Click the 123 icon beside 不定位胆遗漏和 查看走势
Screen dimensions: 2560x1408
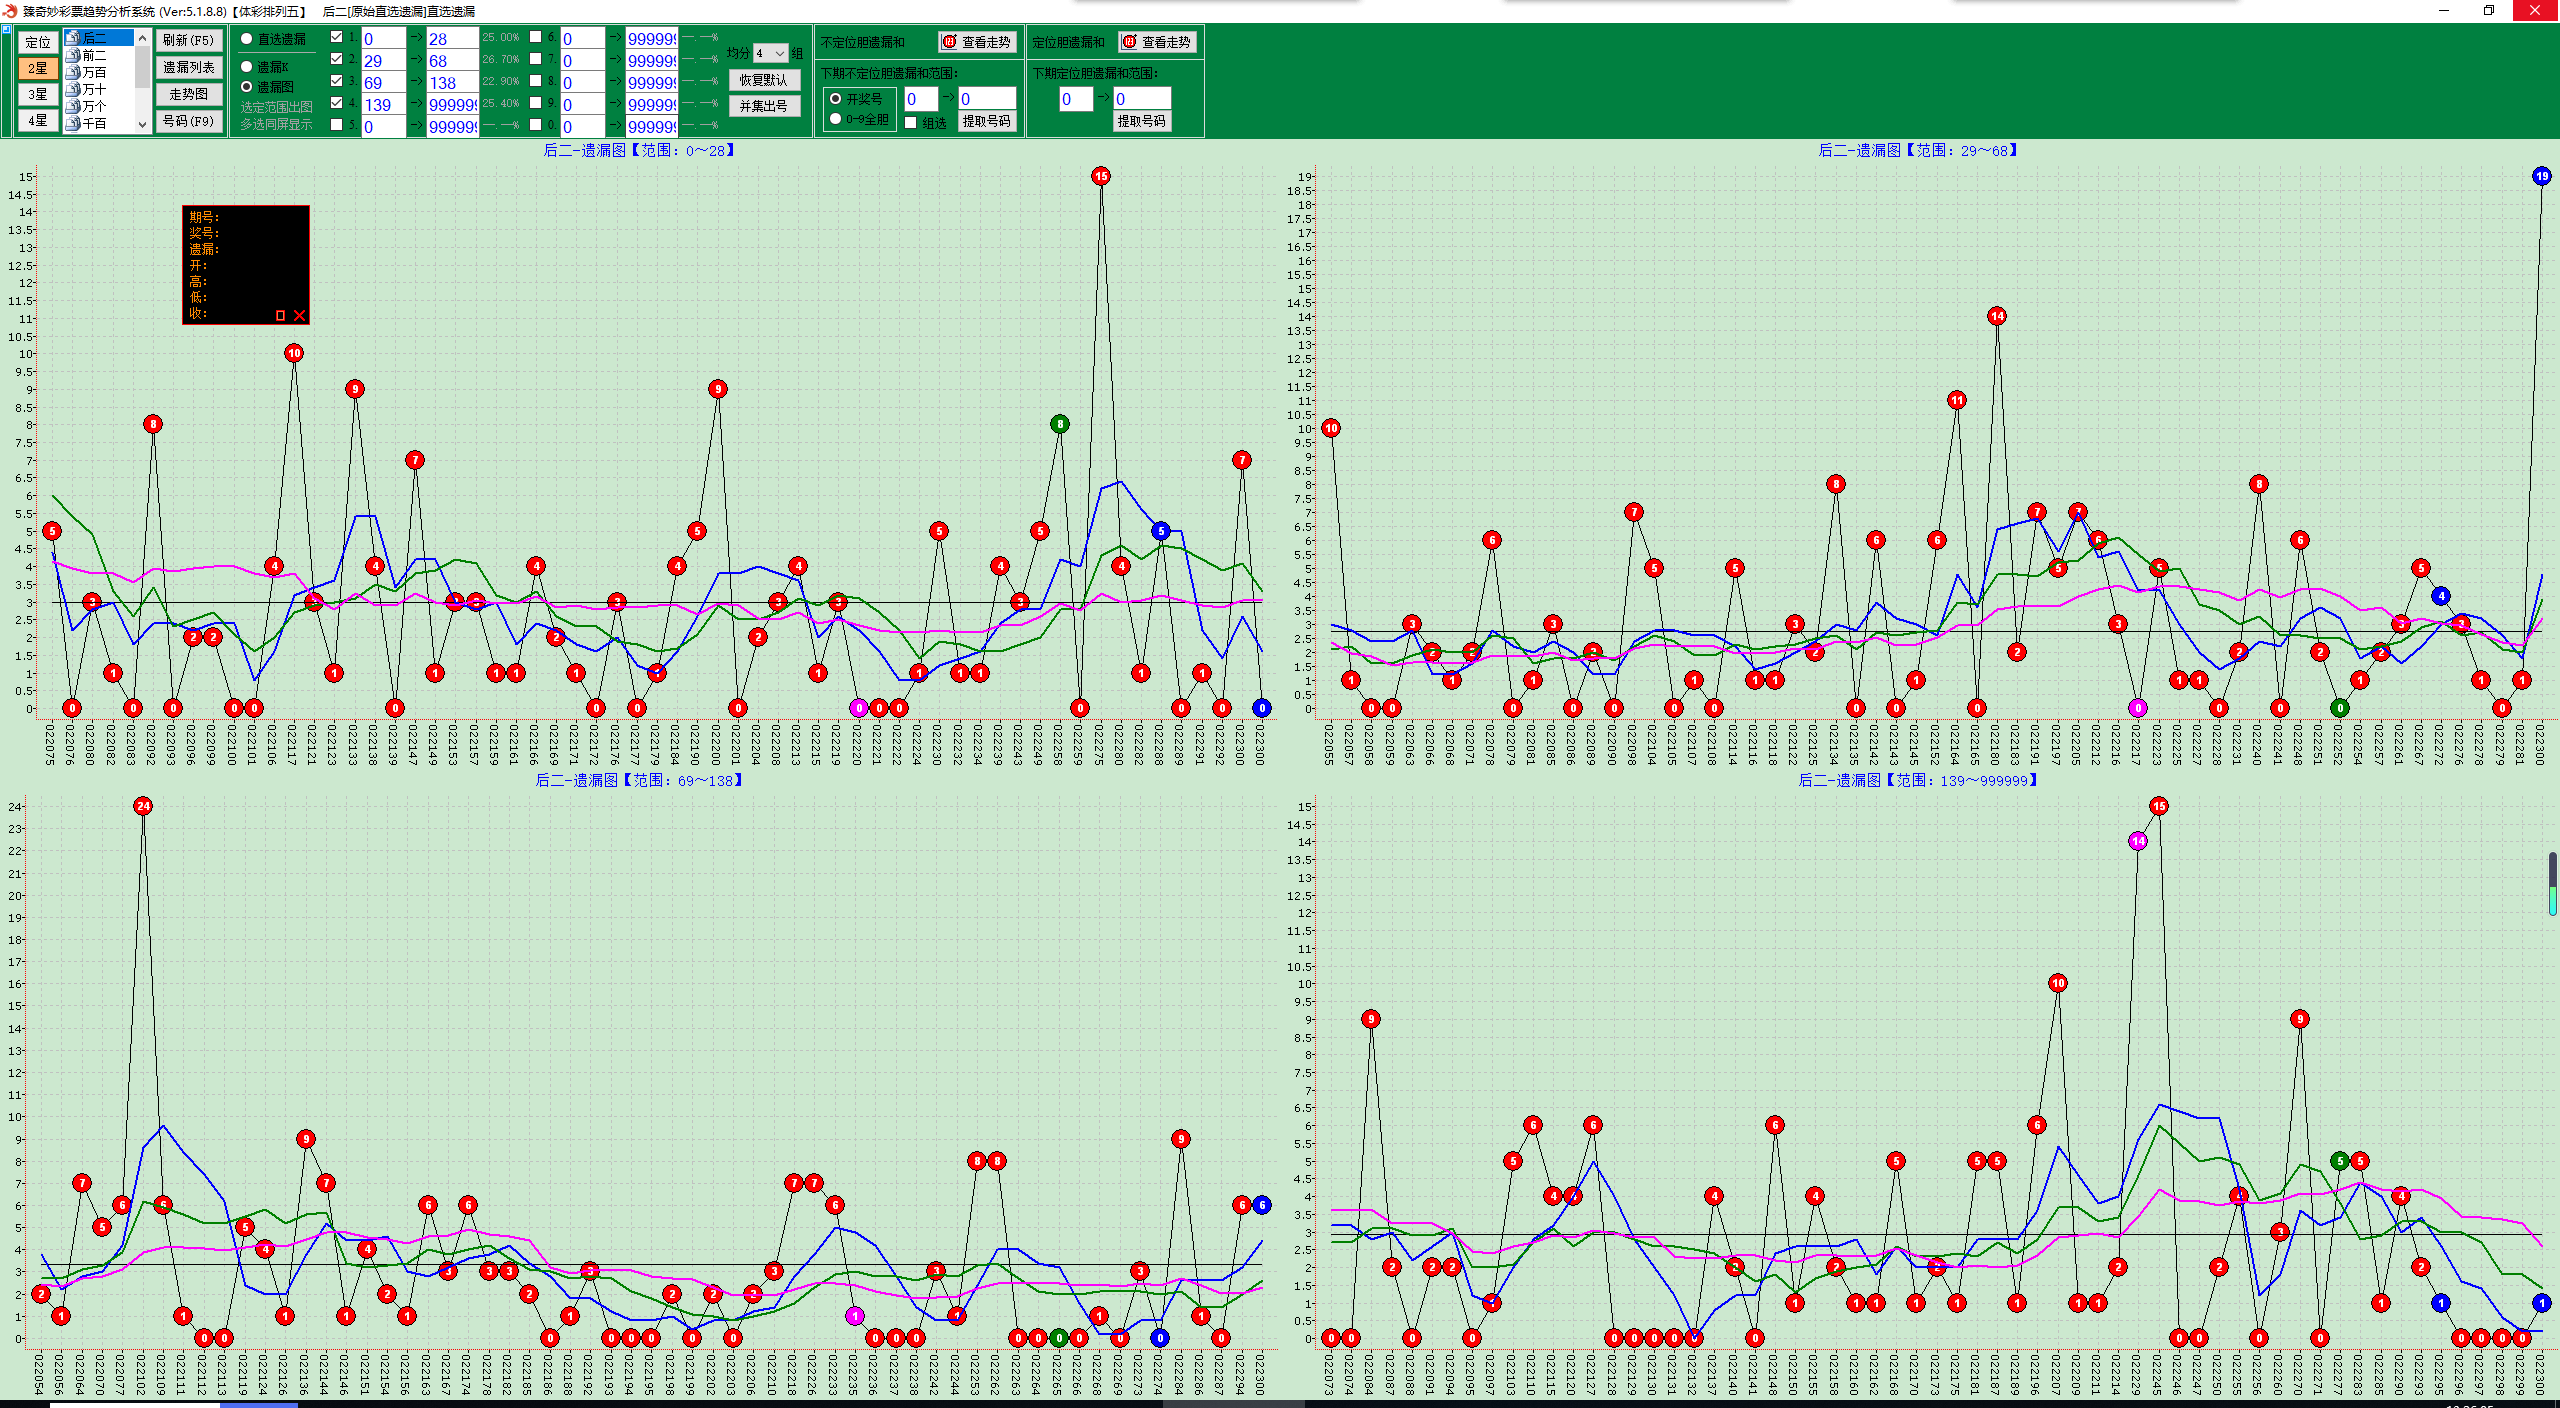(950, 42)
